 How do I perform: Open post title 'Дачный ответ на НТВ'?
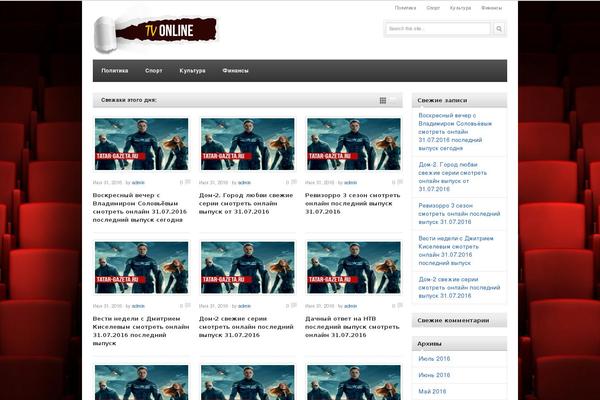[352, 327]
